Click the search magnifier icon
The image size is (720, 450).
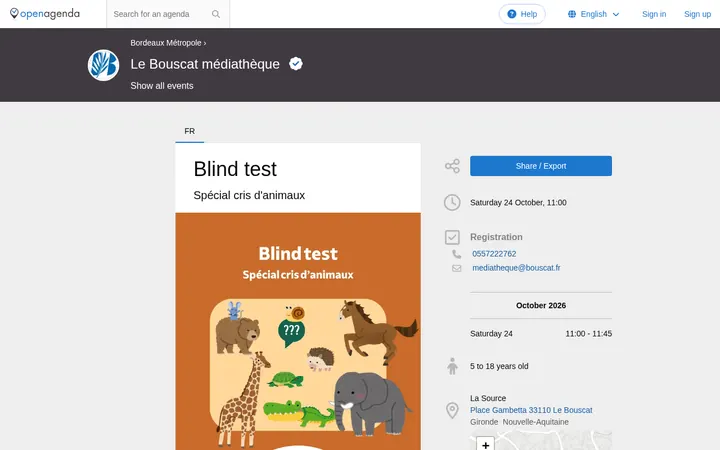[x=216, y=14]
